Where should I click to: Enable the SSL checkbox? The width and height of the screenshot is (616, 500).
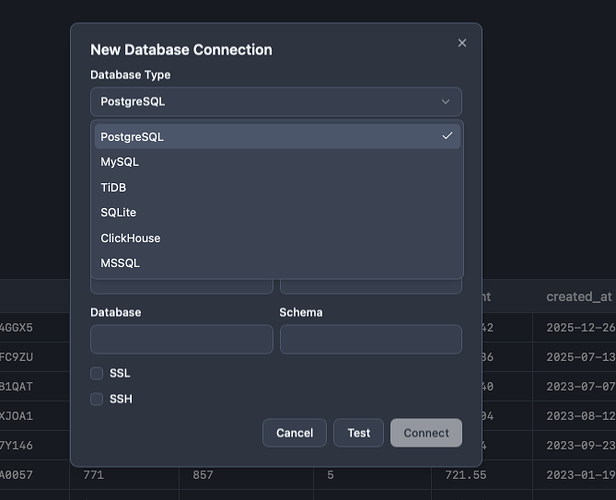coord(97,373)
